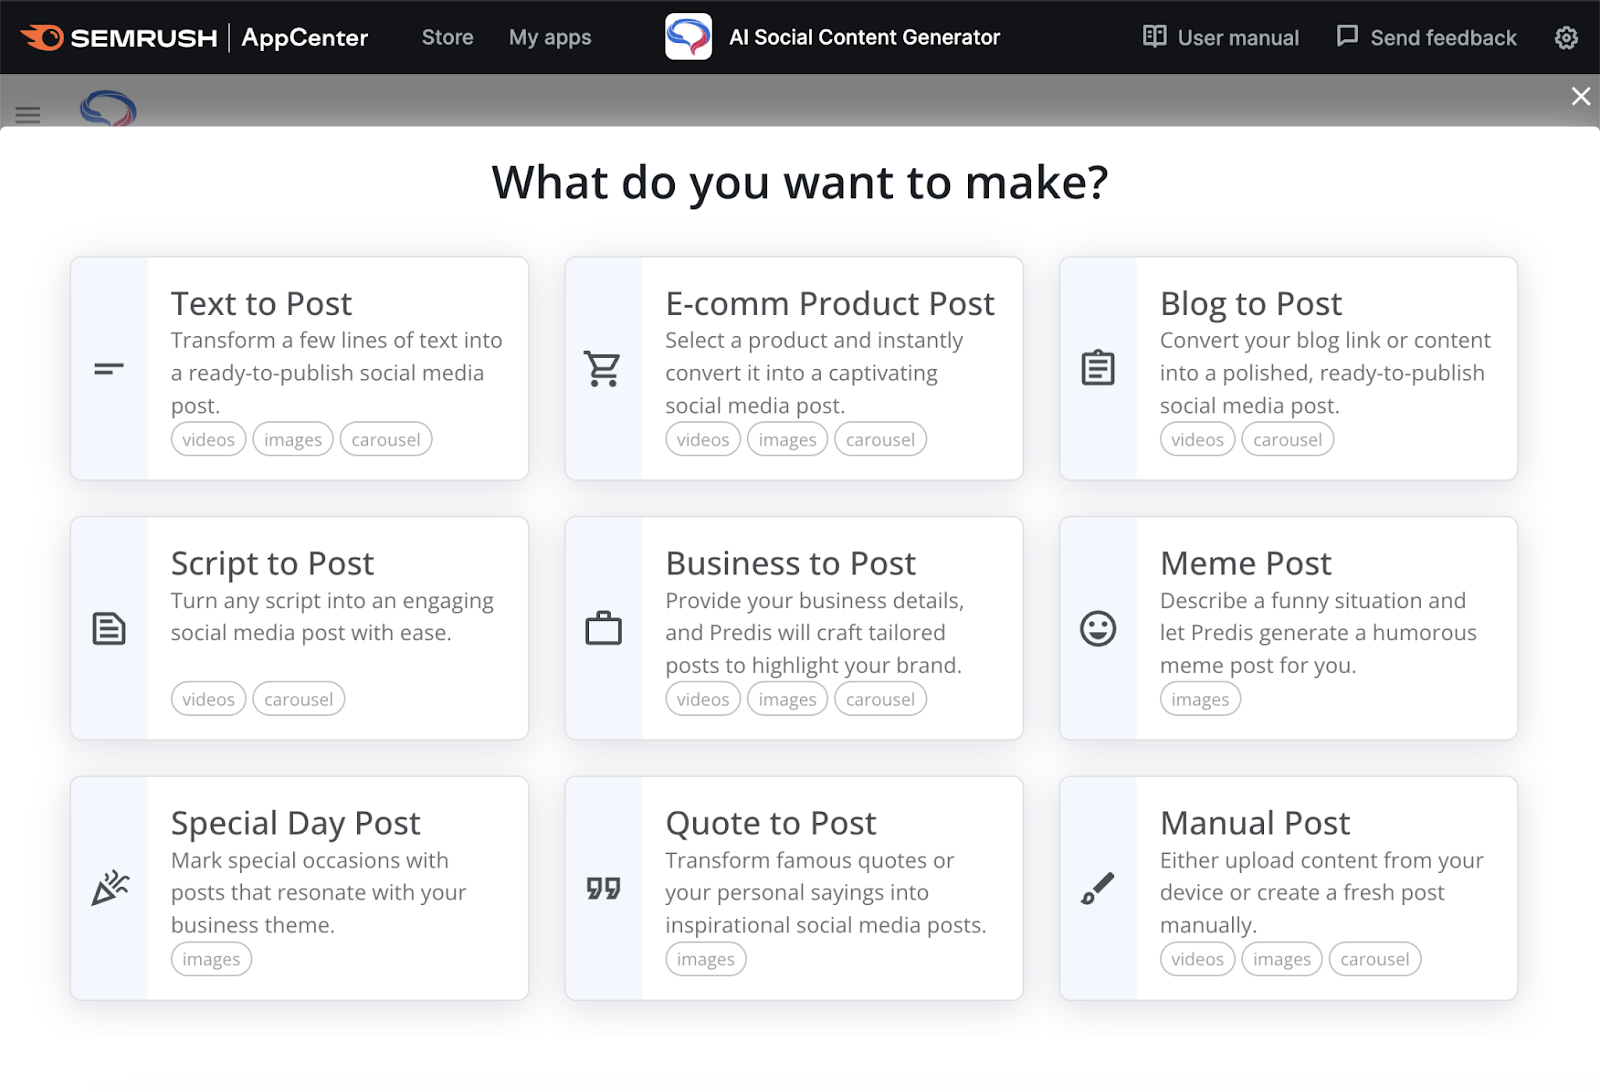The image size is (1600, 1091).
Task: Choose the Text to Post option
Action: (298, 368)
